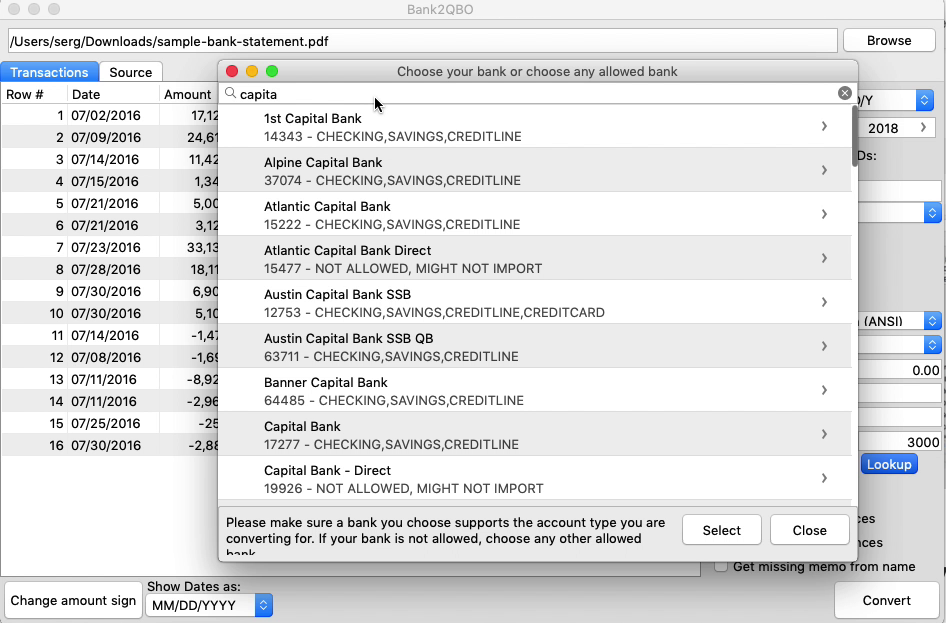Zoom the bank chooser dialog with the green button
Viewport: 946px width, 623px height.
272,71
